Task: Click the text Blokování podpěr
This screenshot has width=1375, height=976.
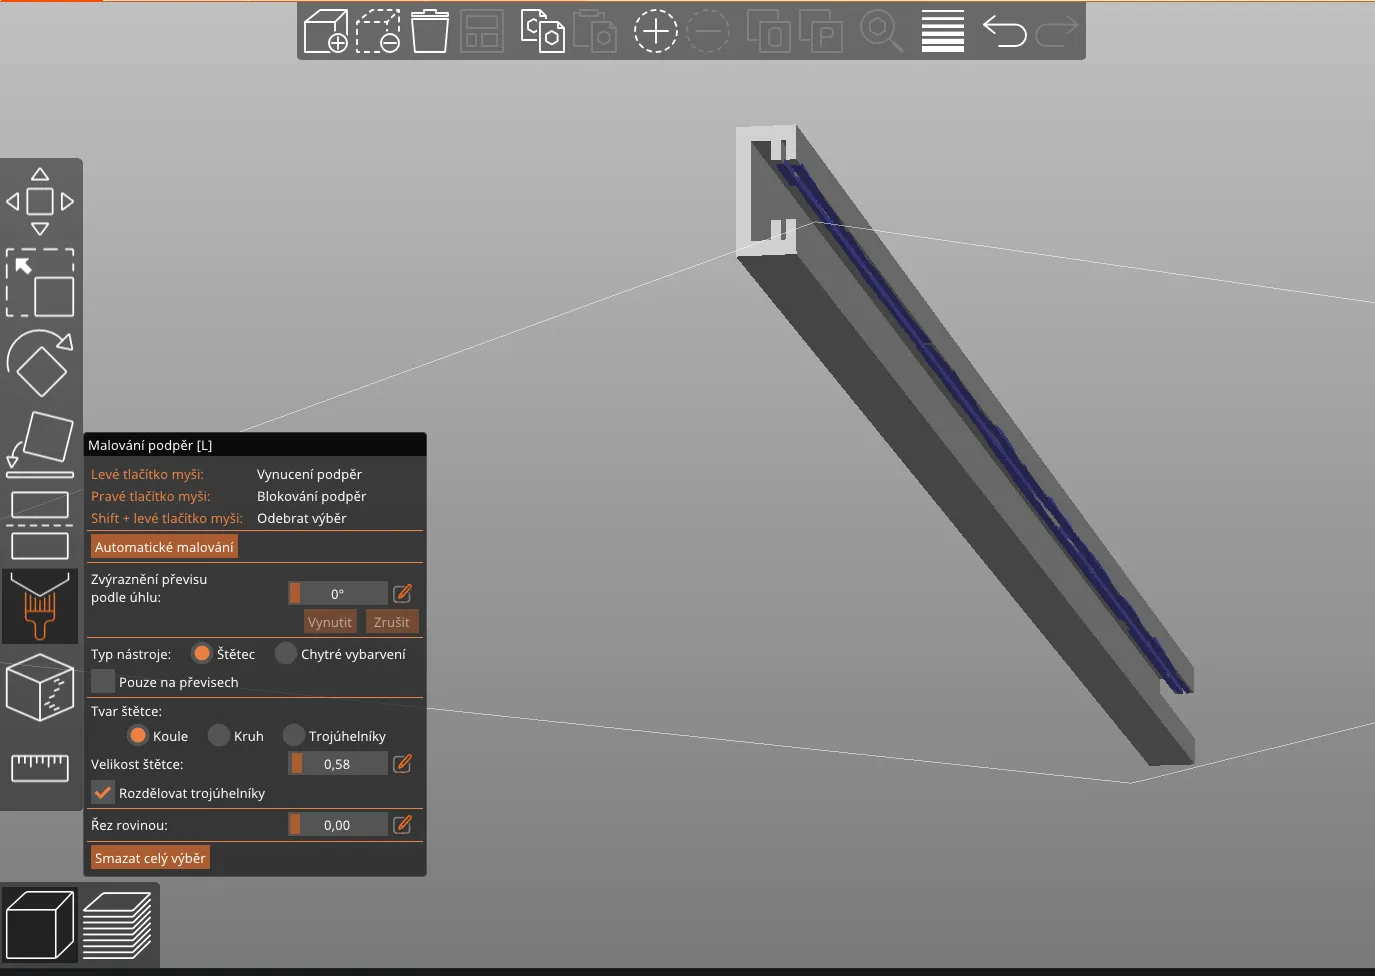Action: 311,496
